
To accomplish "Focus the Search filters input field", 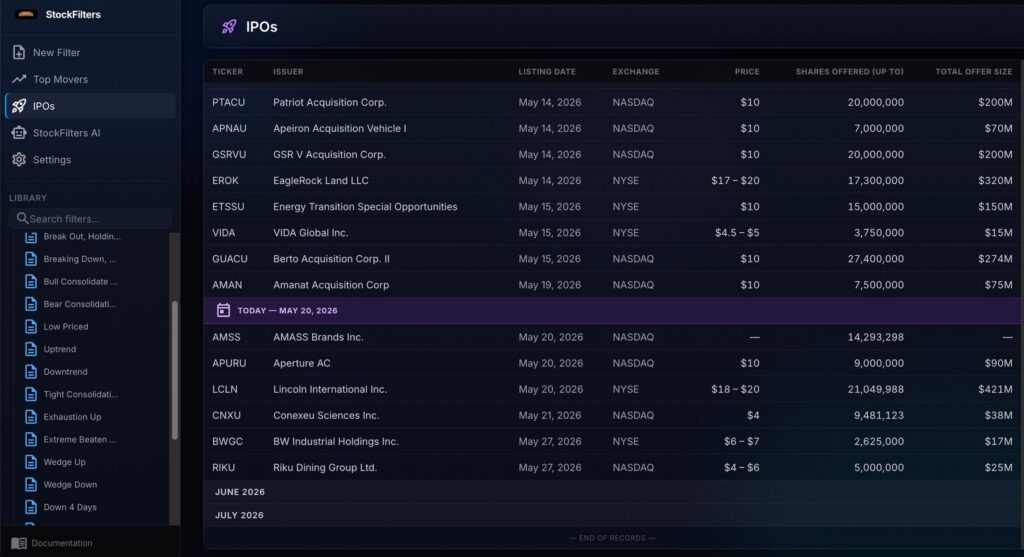I will pyautogui.click(x=91, y=218).
